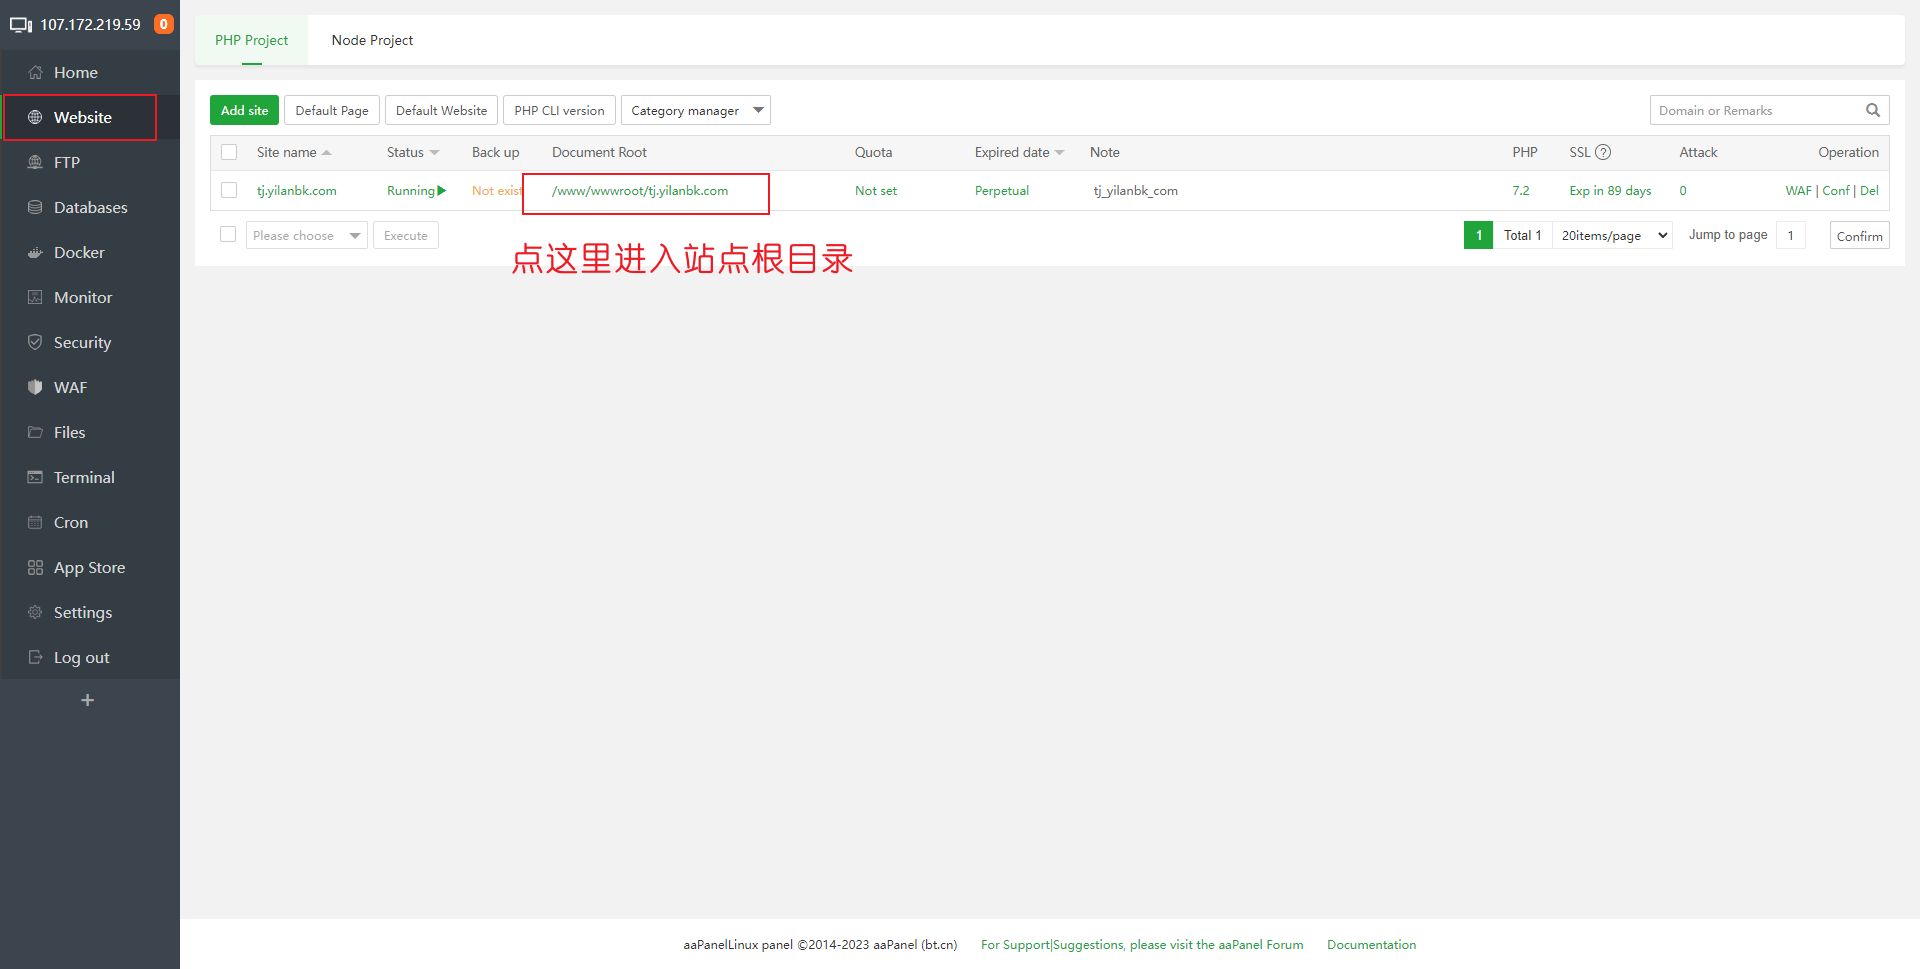Image resolution: width=1920 pixels, height=969 pixels.
Task: Toggle the checkbox beside Please choose
Action: [228, 234]
